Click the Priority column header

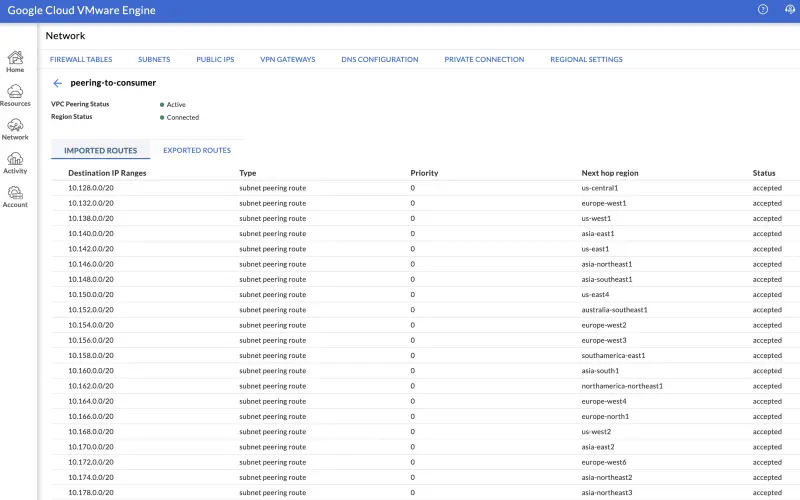(x=424, y=173)
